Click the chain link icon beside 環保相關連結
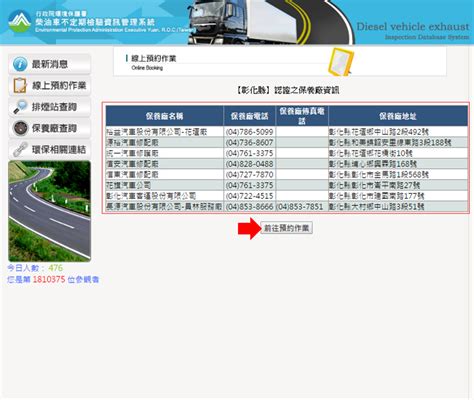474x400 pixels. 20,149
